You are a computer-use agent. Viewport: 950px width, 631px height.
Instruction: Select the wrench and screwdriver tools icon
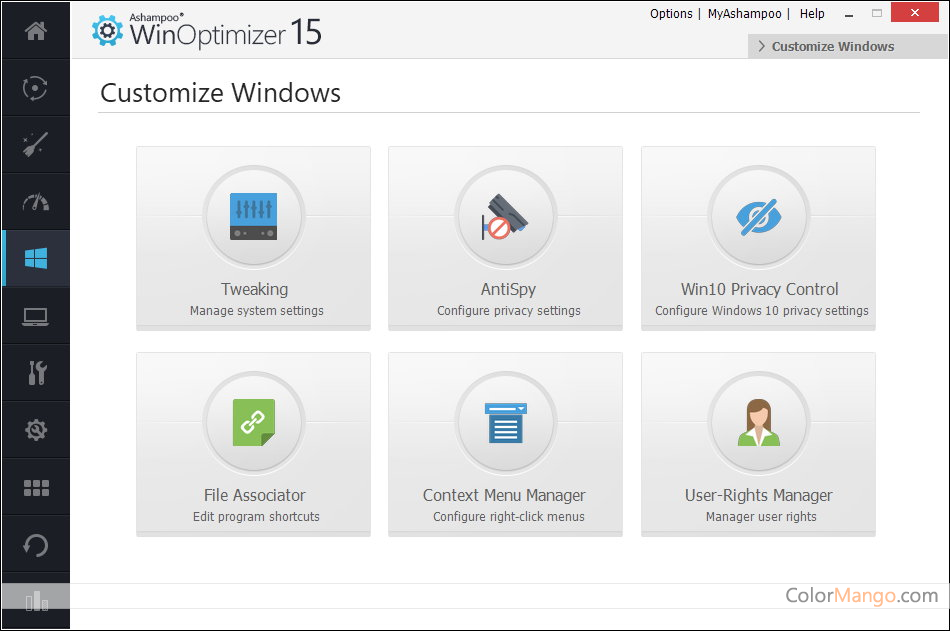pos(36,373)
